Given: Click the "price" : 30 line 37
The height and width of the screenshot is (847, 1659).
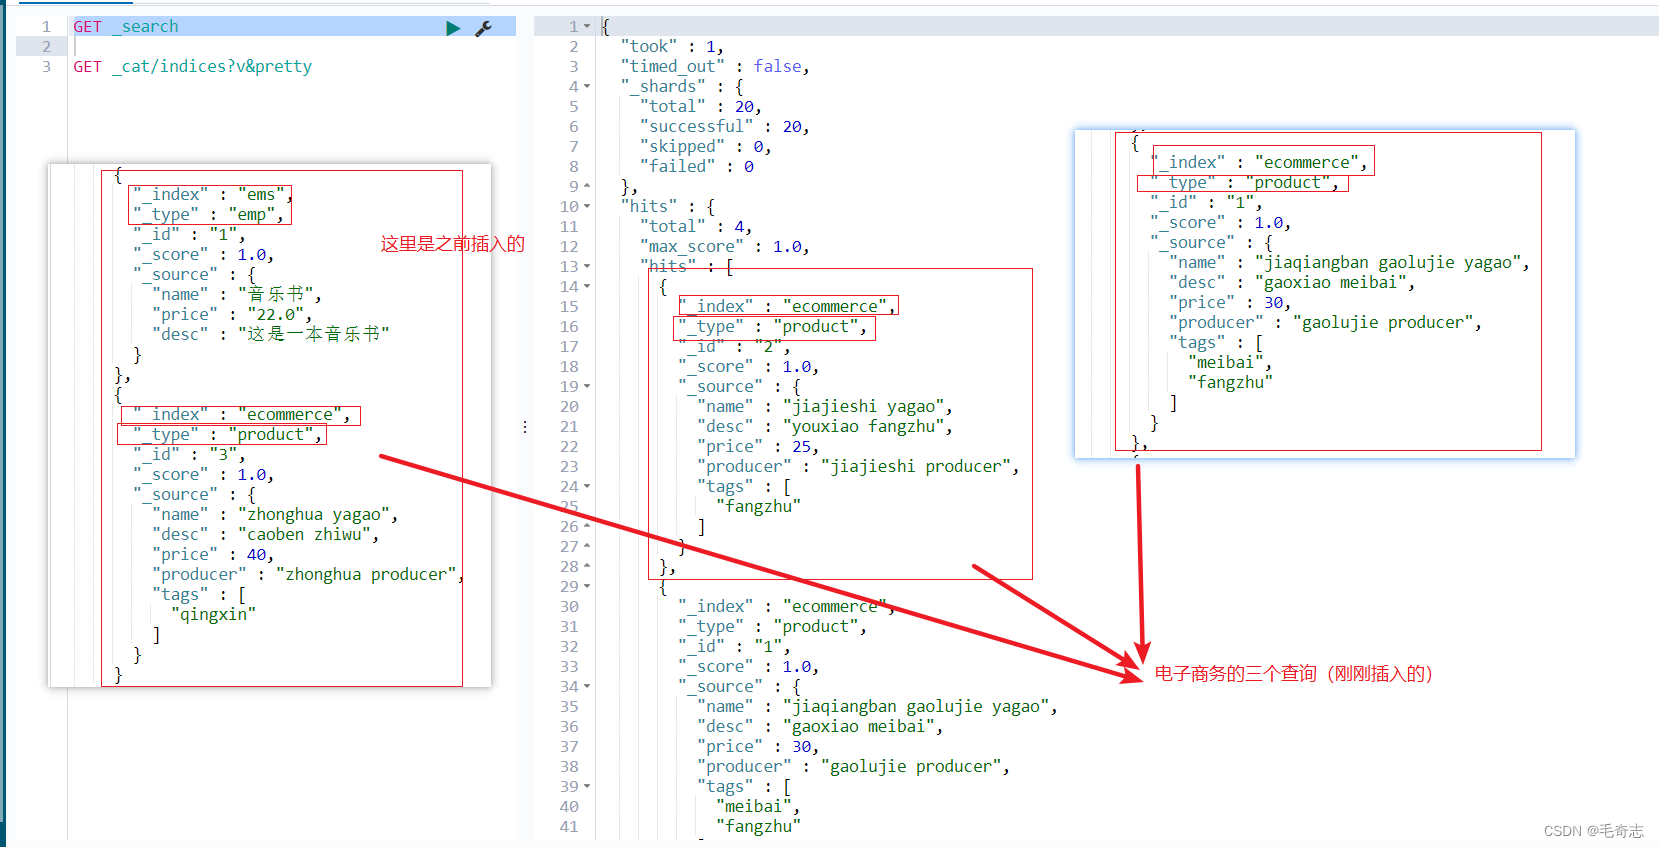Looking at the screenshot, I should (758, 747).
